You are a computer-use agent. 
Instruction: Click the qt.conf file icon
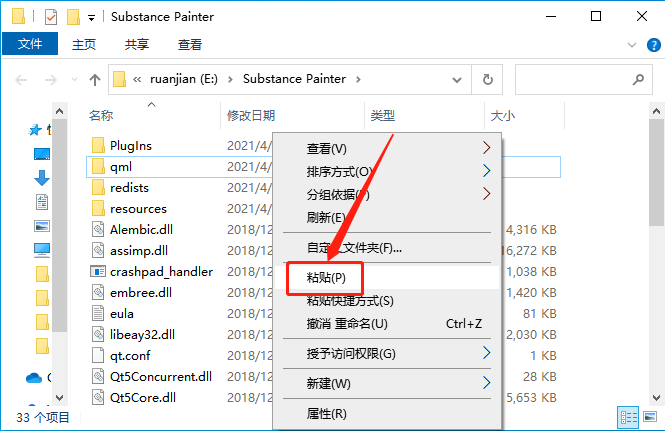98,355
